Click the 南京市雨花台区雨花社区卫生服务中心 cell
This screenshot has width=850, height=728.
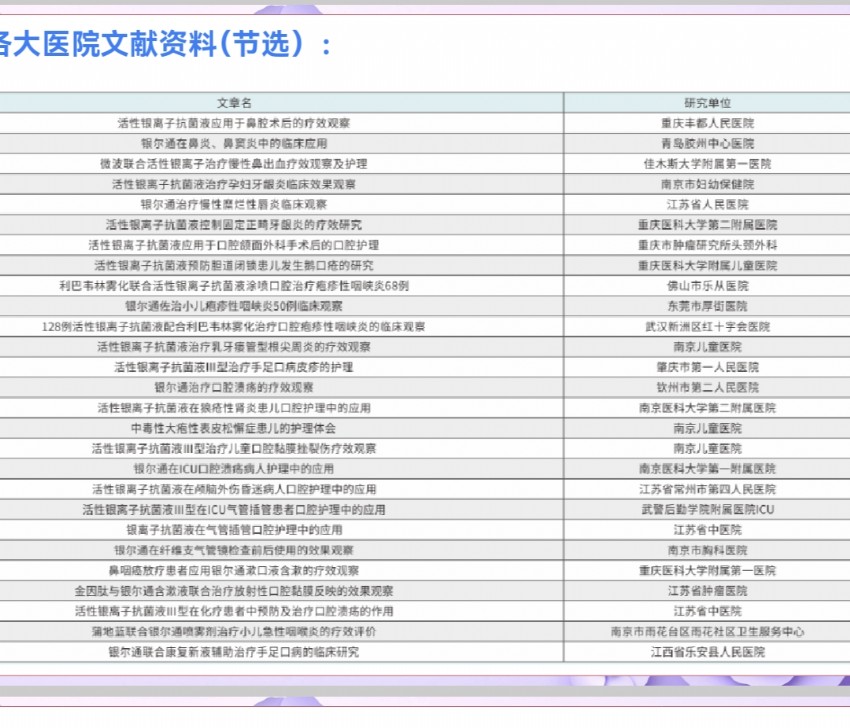[707, 631]
